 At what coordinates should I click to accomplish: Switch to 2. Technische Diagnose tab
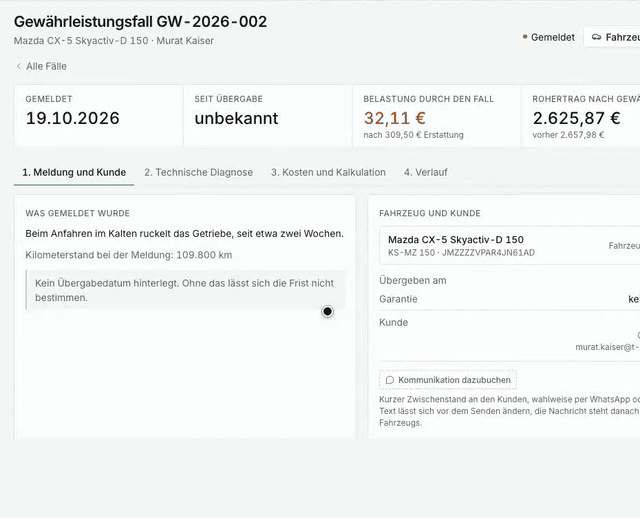pos(198,172)
